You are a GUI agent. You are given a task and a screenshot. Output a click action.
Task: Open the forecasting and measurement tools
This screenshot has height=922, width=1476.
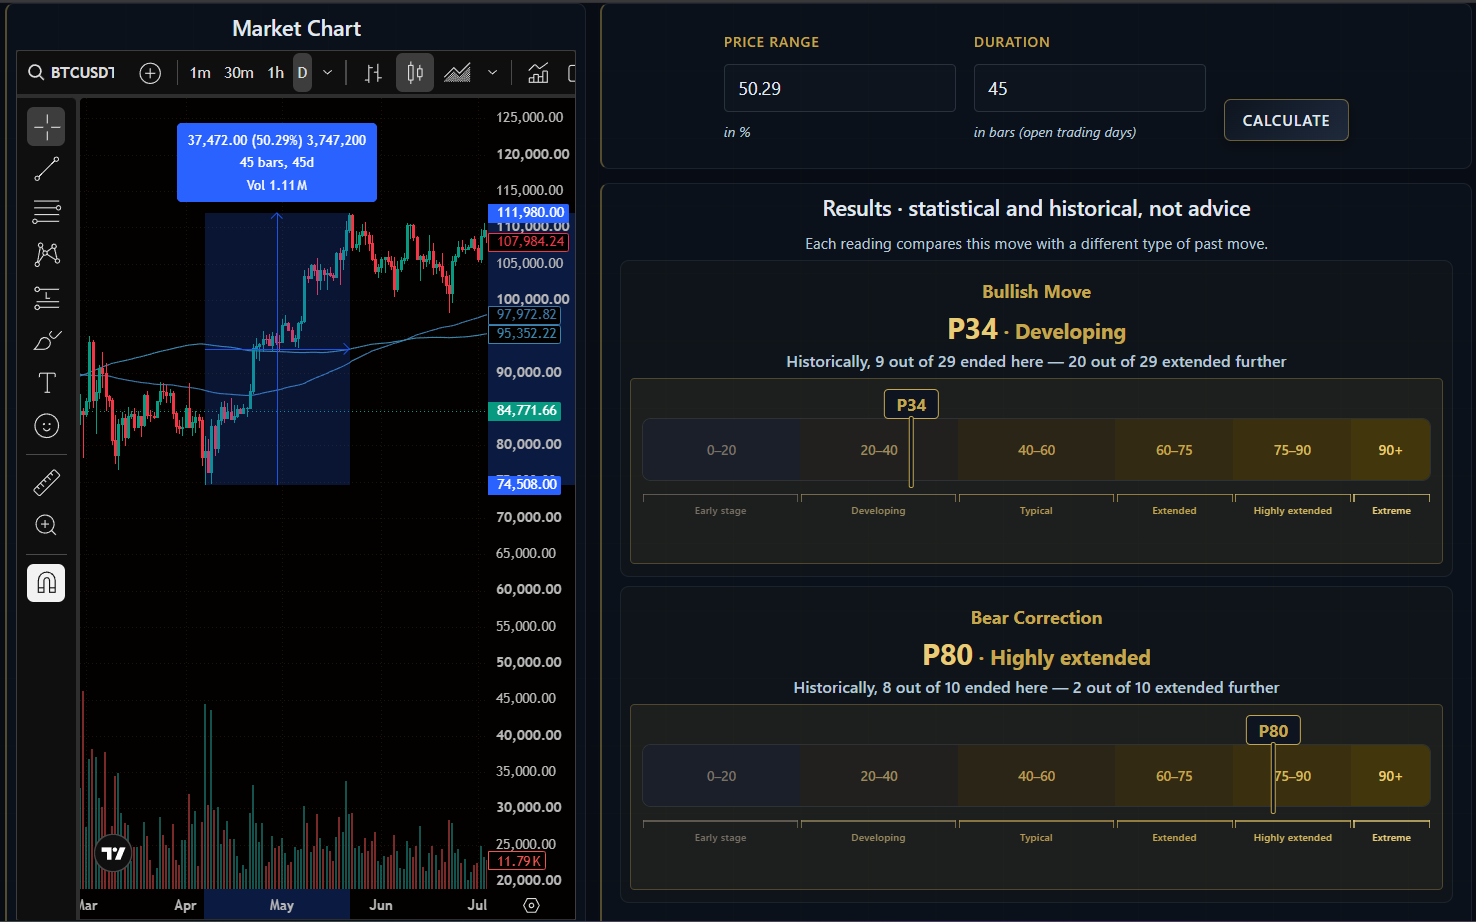46,297
